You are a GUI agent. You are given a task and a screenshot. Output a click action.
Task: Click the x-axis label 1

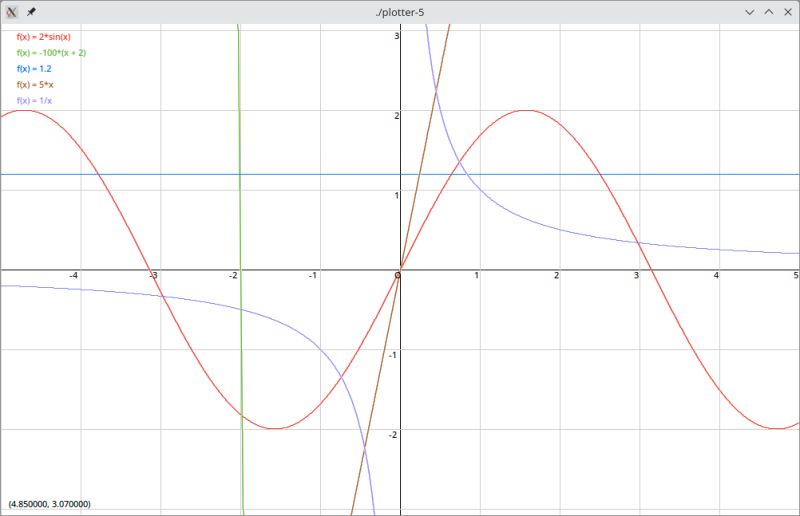point(477,276)
